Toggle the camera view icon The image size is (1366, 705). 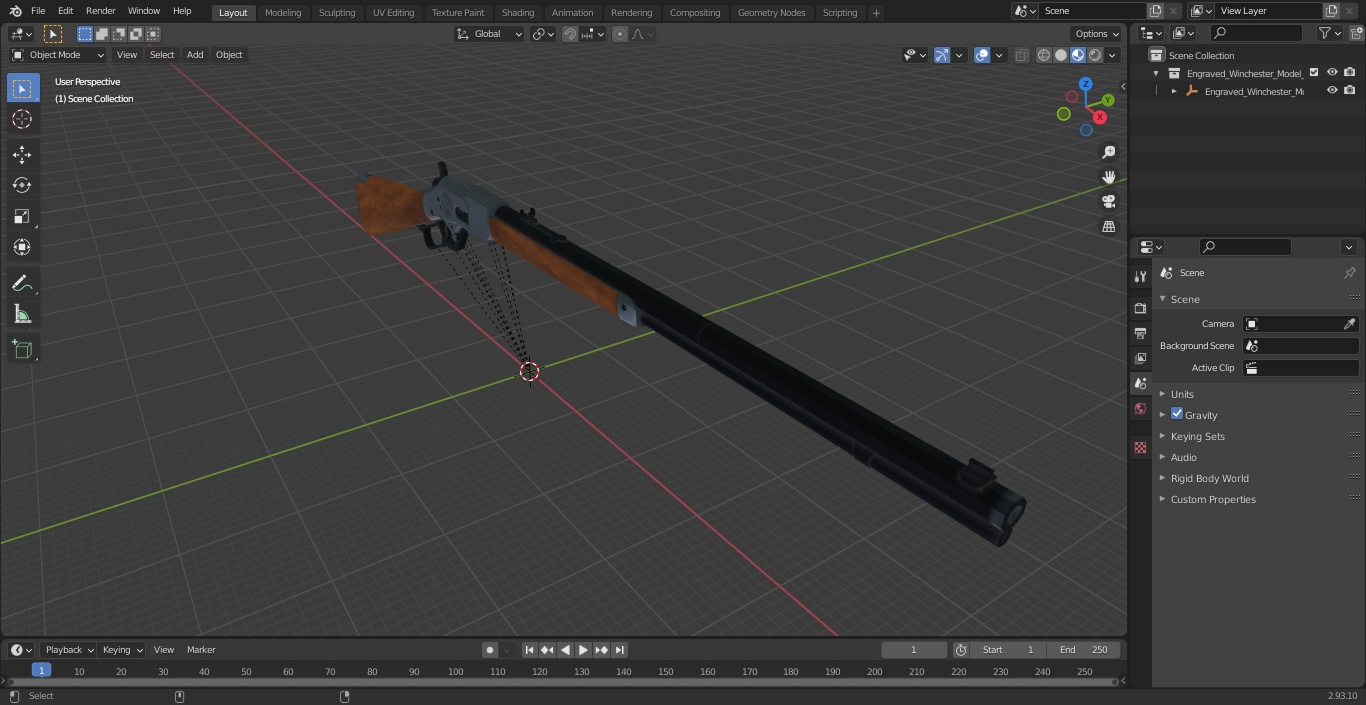click(1108, 202)
